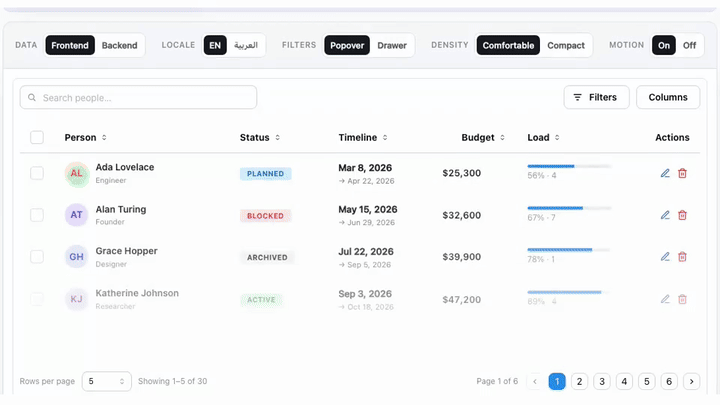Focus the Search people input field
720x405 pixels.
[x=138, y=97]
